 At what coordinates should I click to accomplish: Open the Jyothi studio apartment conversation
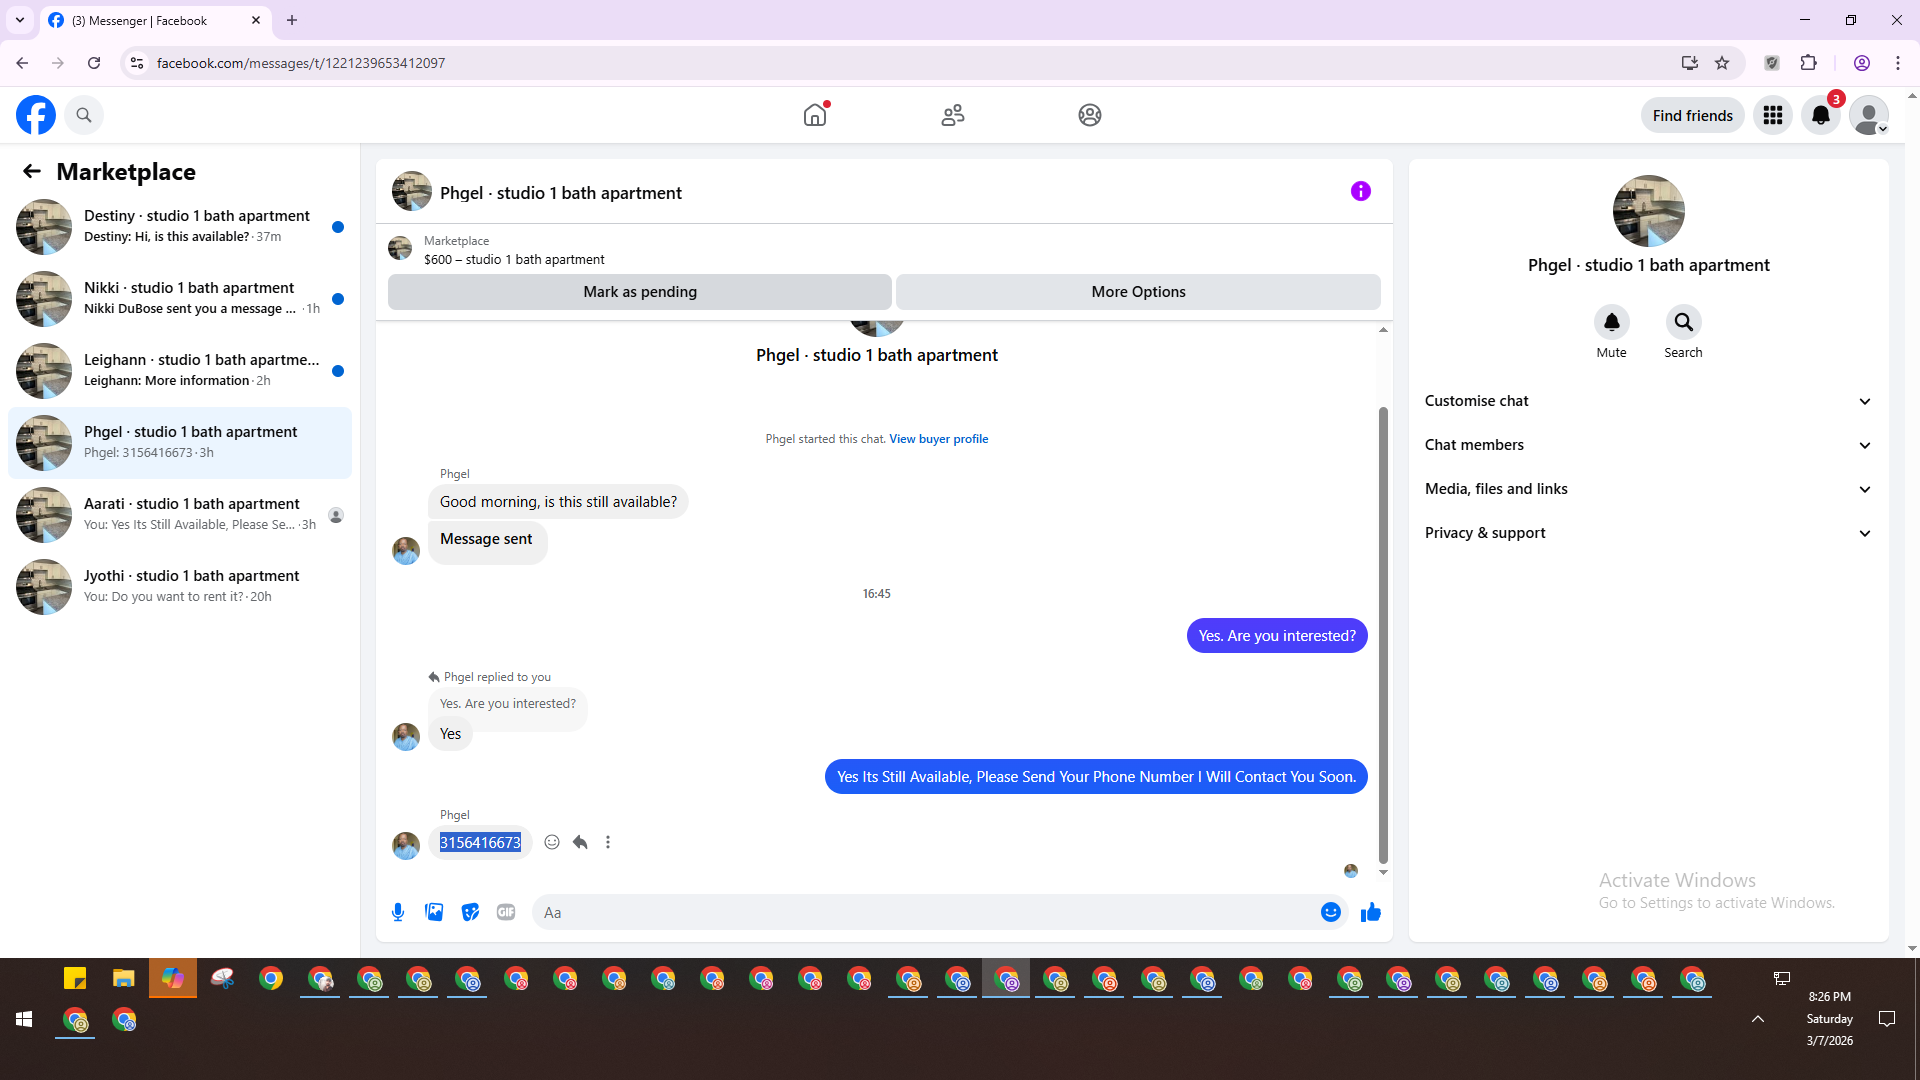point(180,587)
